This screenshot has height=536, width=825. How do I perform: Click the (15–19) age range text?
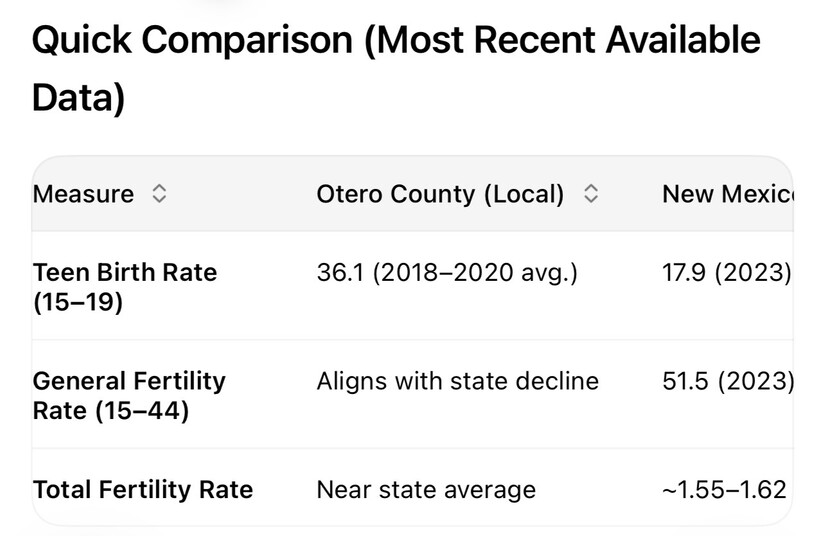(77, 302)
